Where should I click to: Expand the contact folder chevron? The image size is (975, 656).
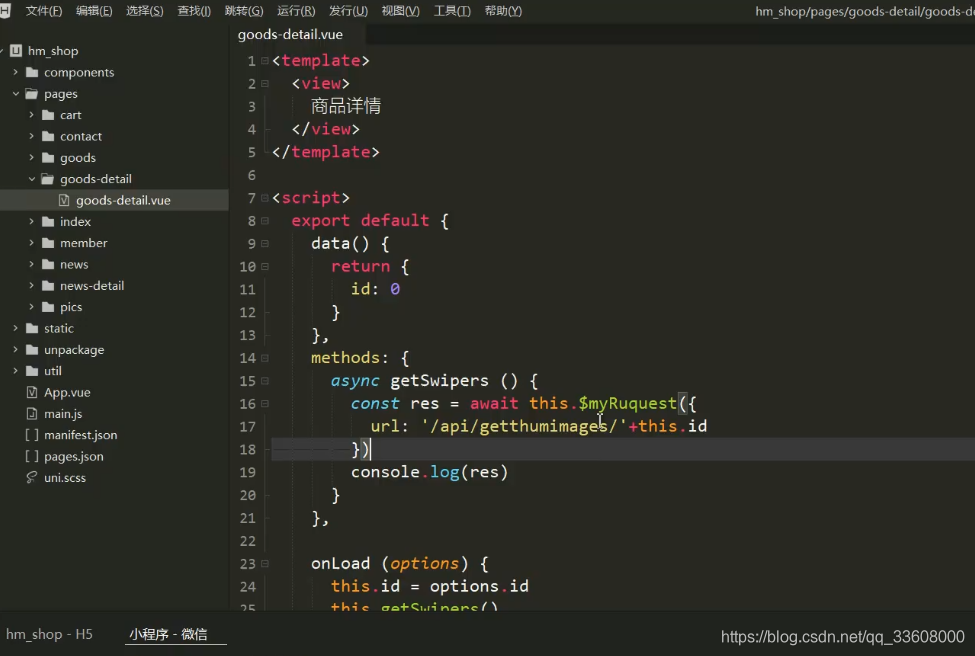click(x=32, y=136)
